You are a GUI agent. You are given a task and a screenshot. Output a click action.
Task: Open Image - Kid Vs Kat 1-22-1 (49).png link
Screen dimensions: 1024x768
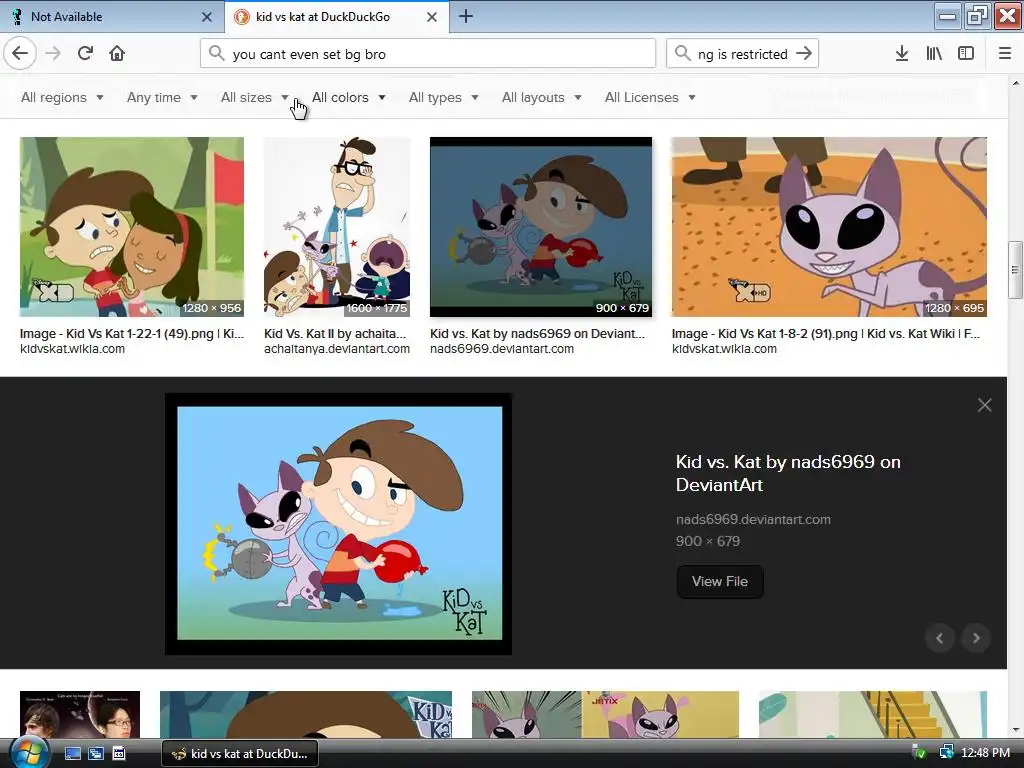[132, 333]
